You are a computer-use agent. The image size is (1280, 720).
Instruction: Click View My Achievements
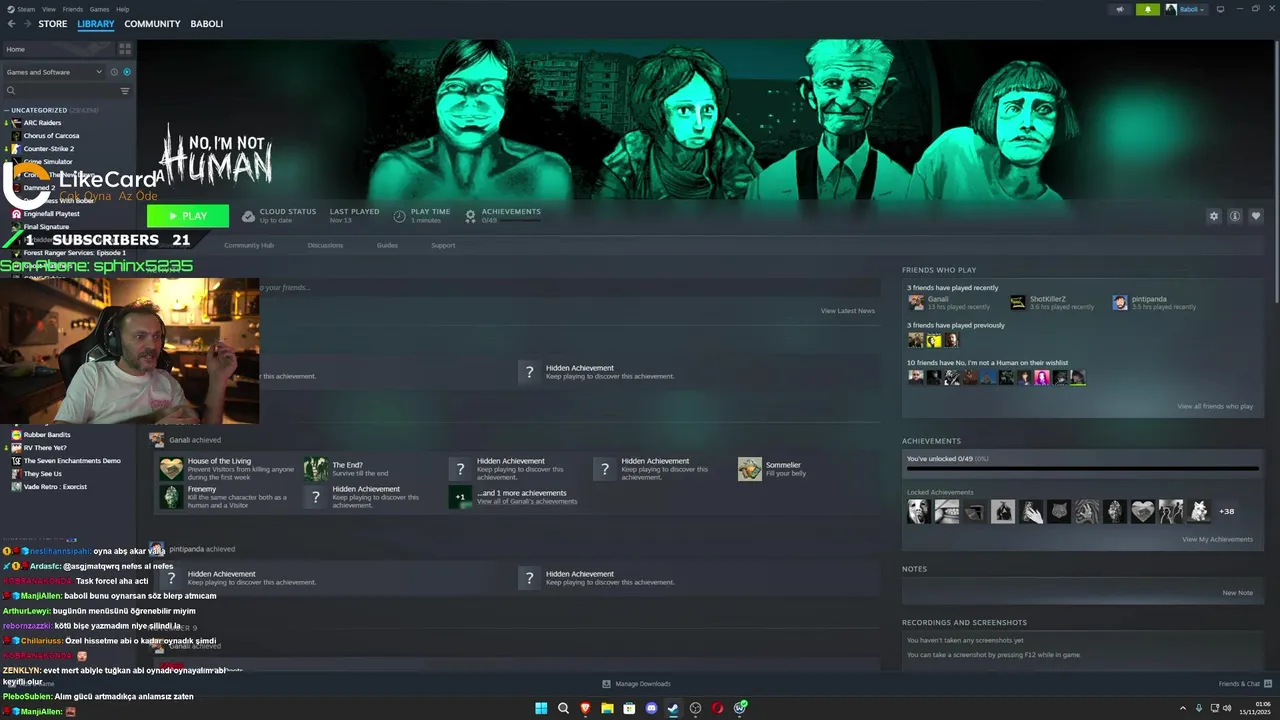(1217, 539)
